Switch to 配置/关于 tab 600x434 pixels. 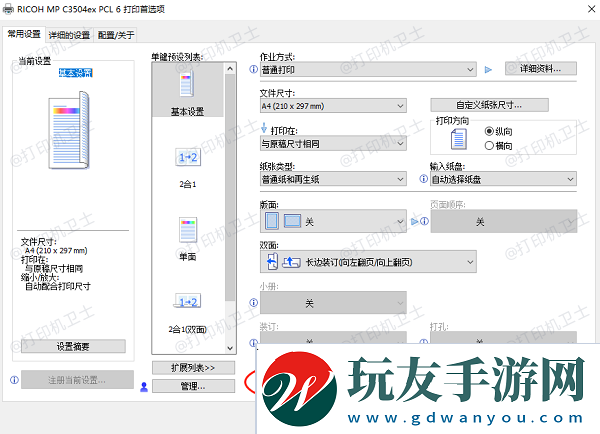[116, 35]
